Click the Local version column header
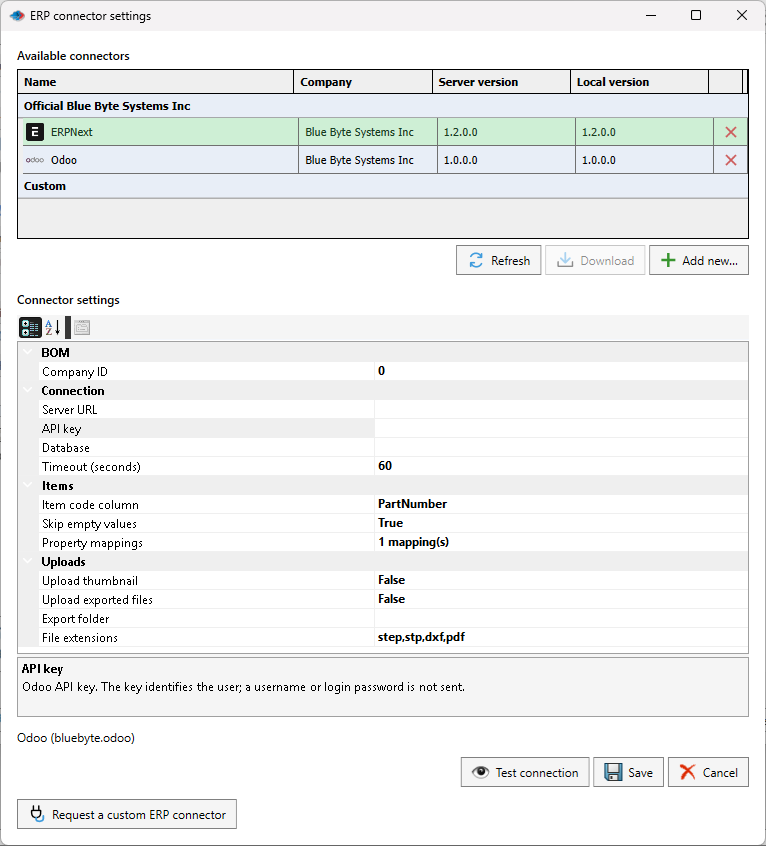766x846 pixels. click(640, 82)
